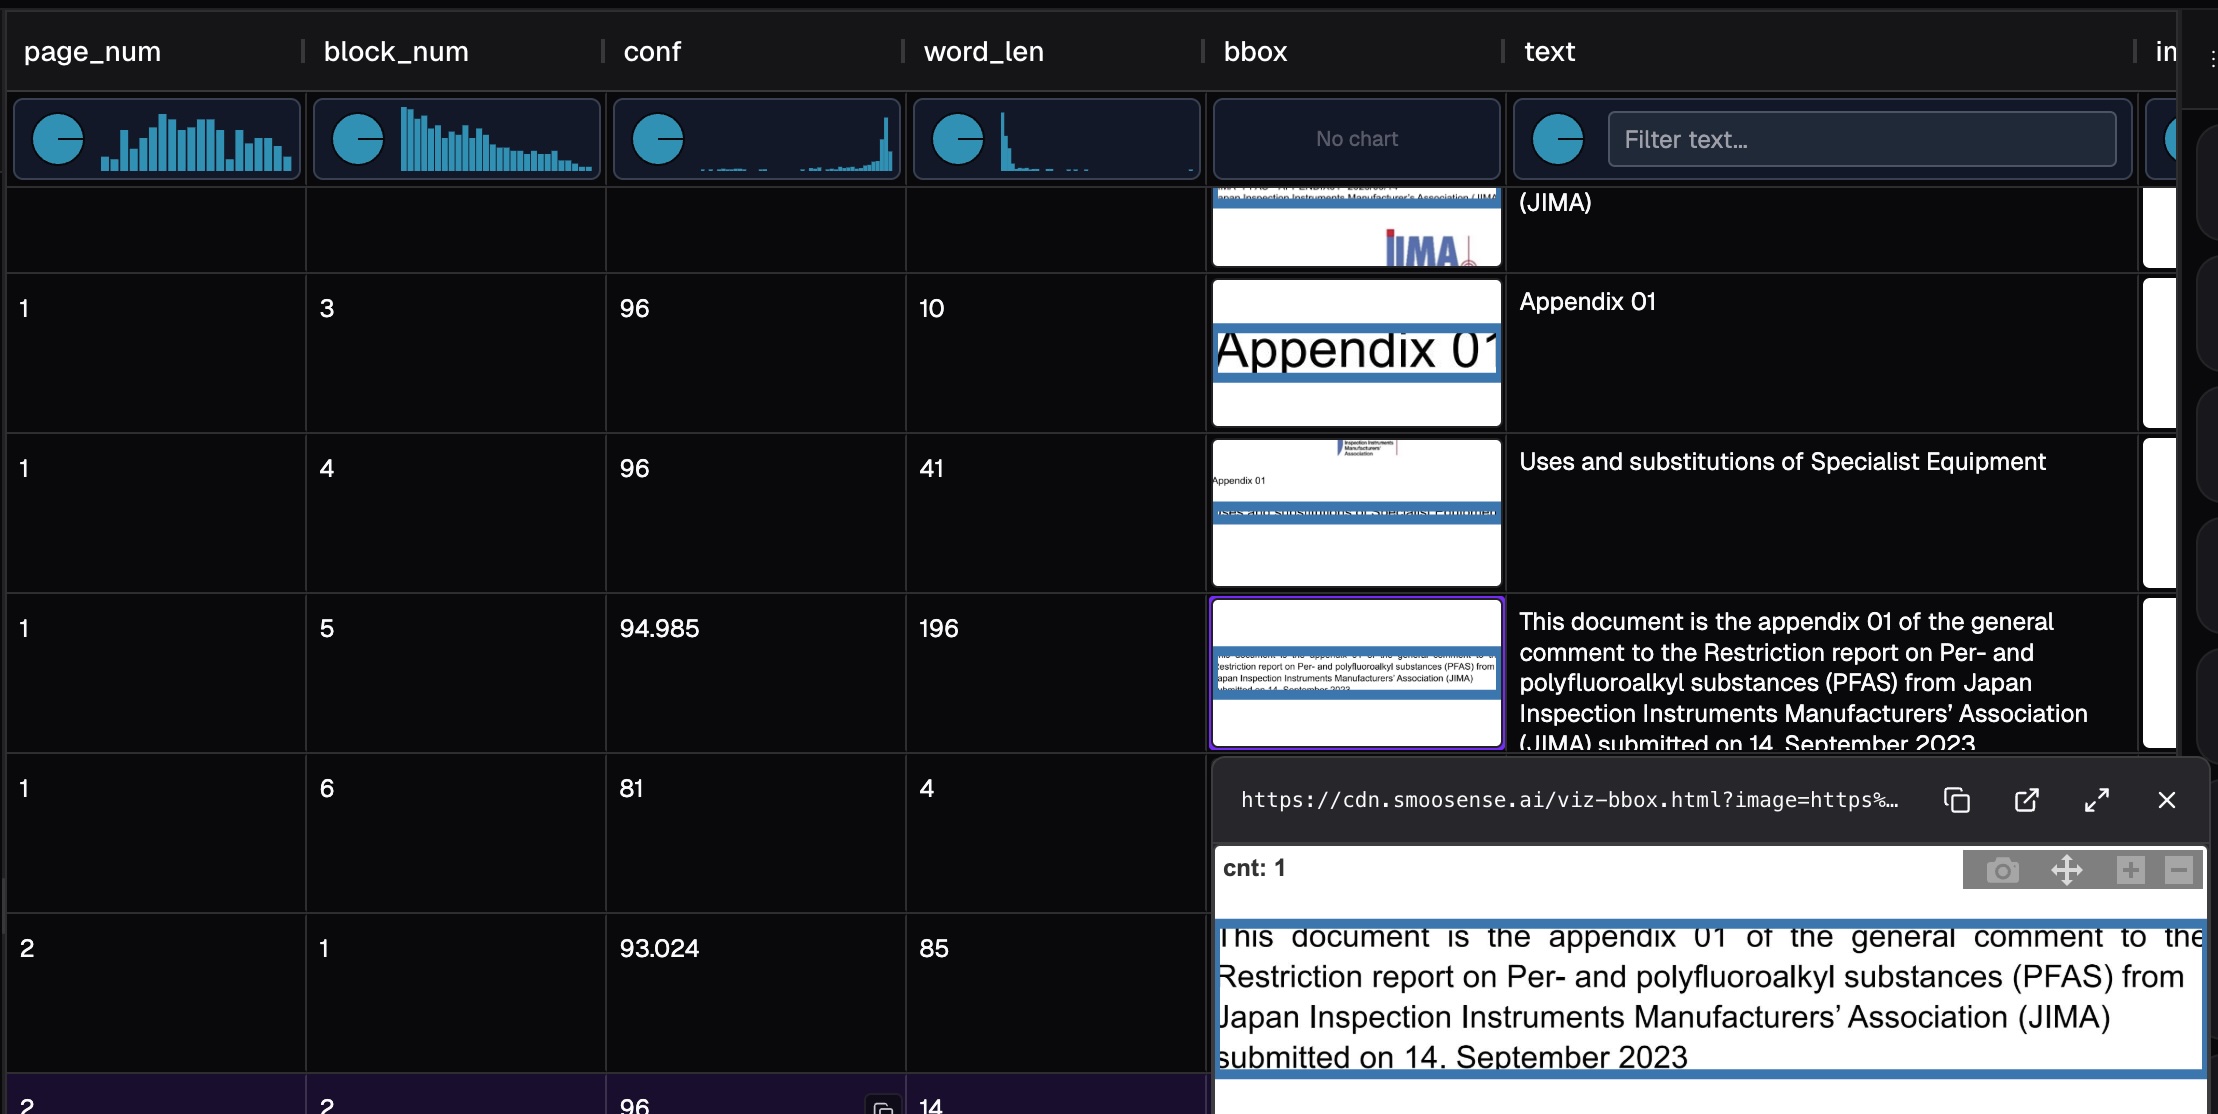The height and width of the screenshot is (1114, 2218).
Task: Click the page_num pie chart icon
Action: tap(58, 139)
